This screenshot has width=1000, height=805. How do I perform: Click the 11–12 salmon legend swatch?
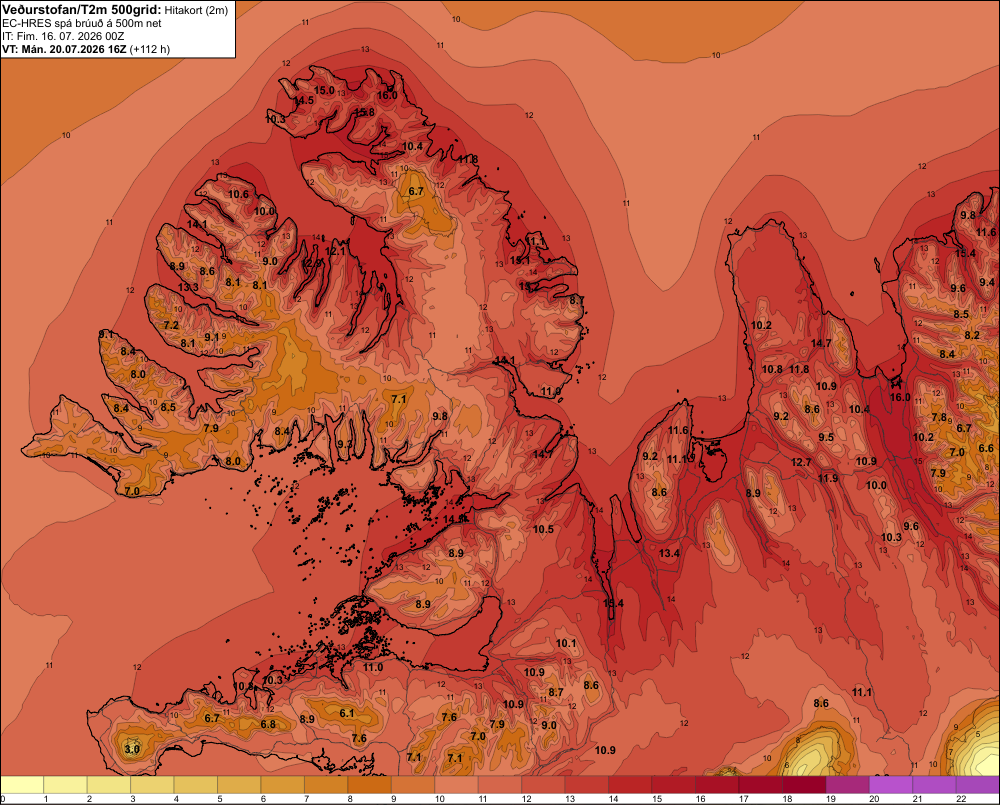499,785
